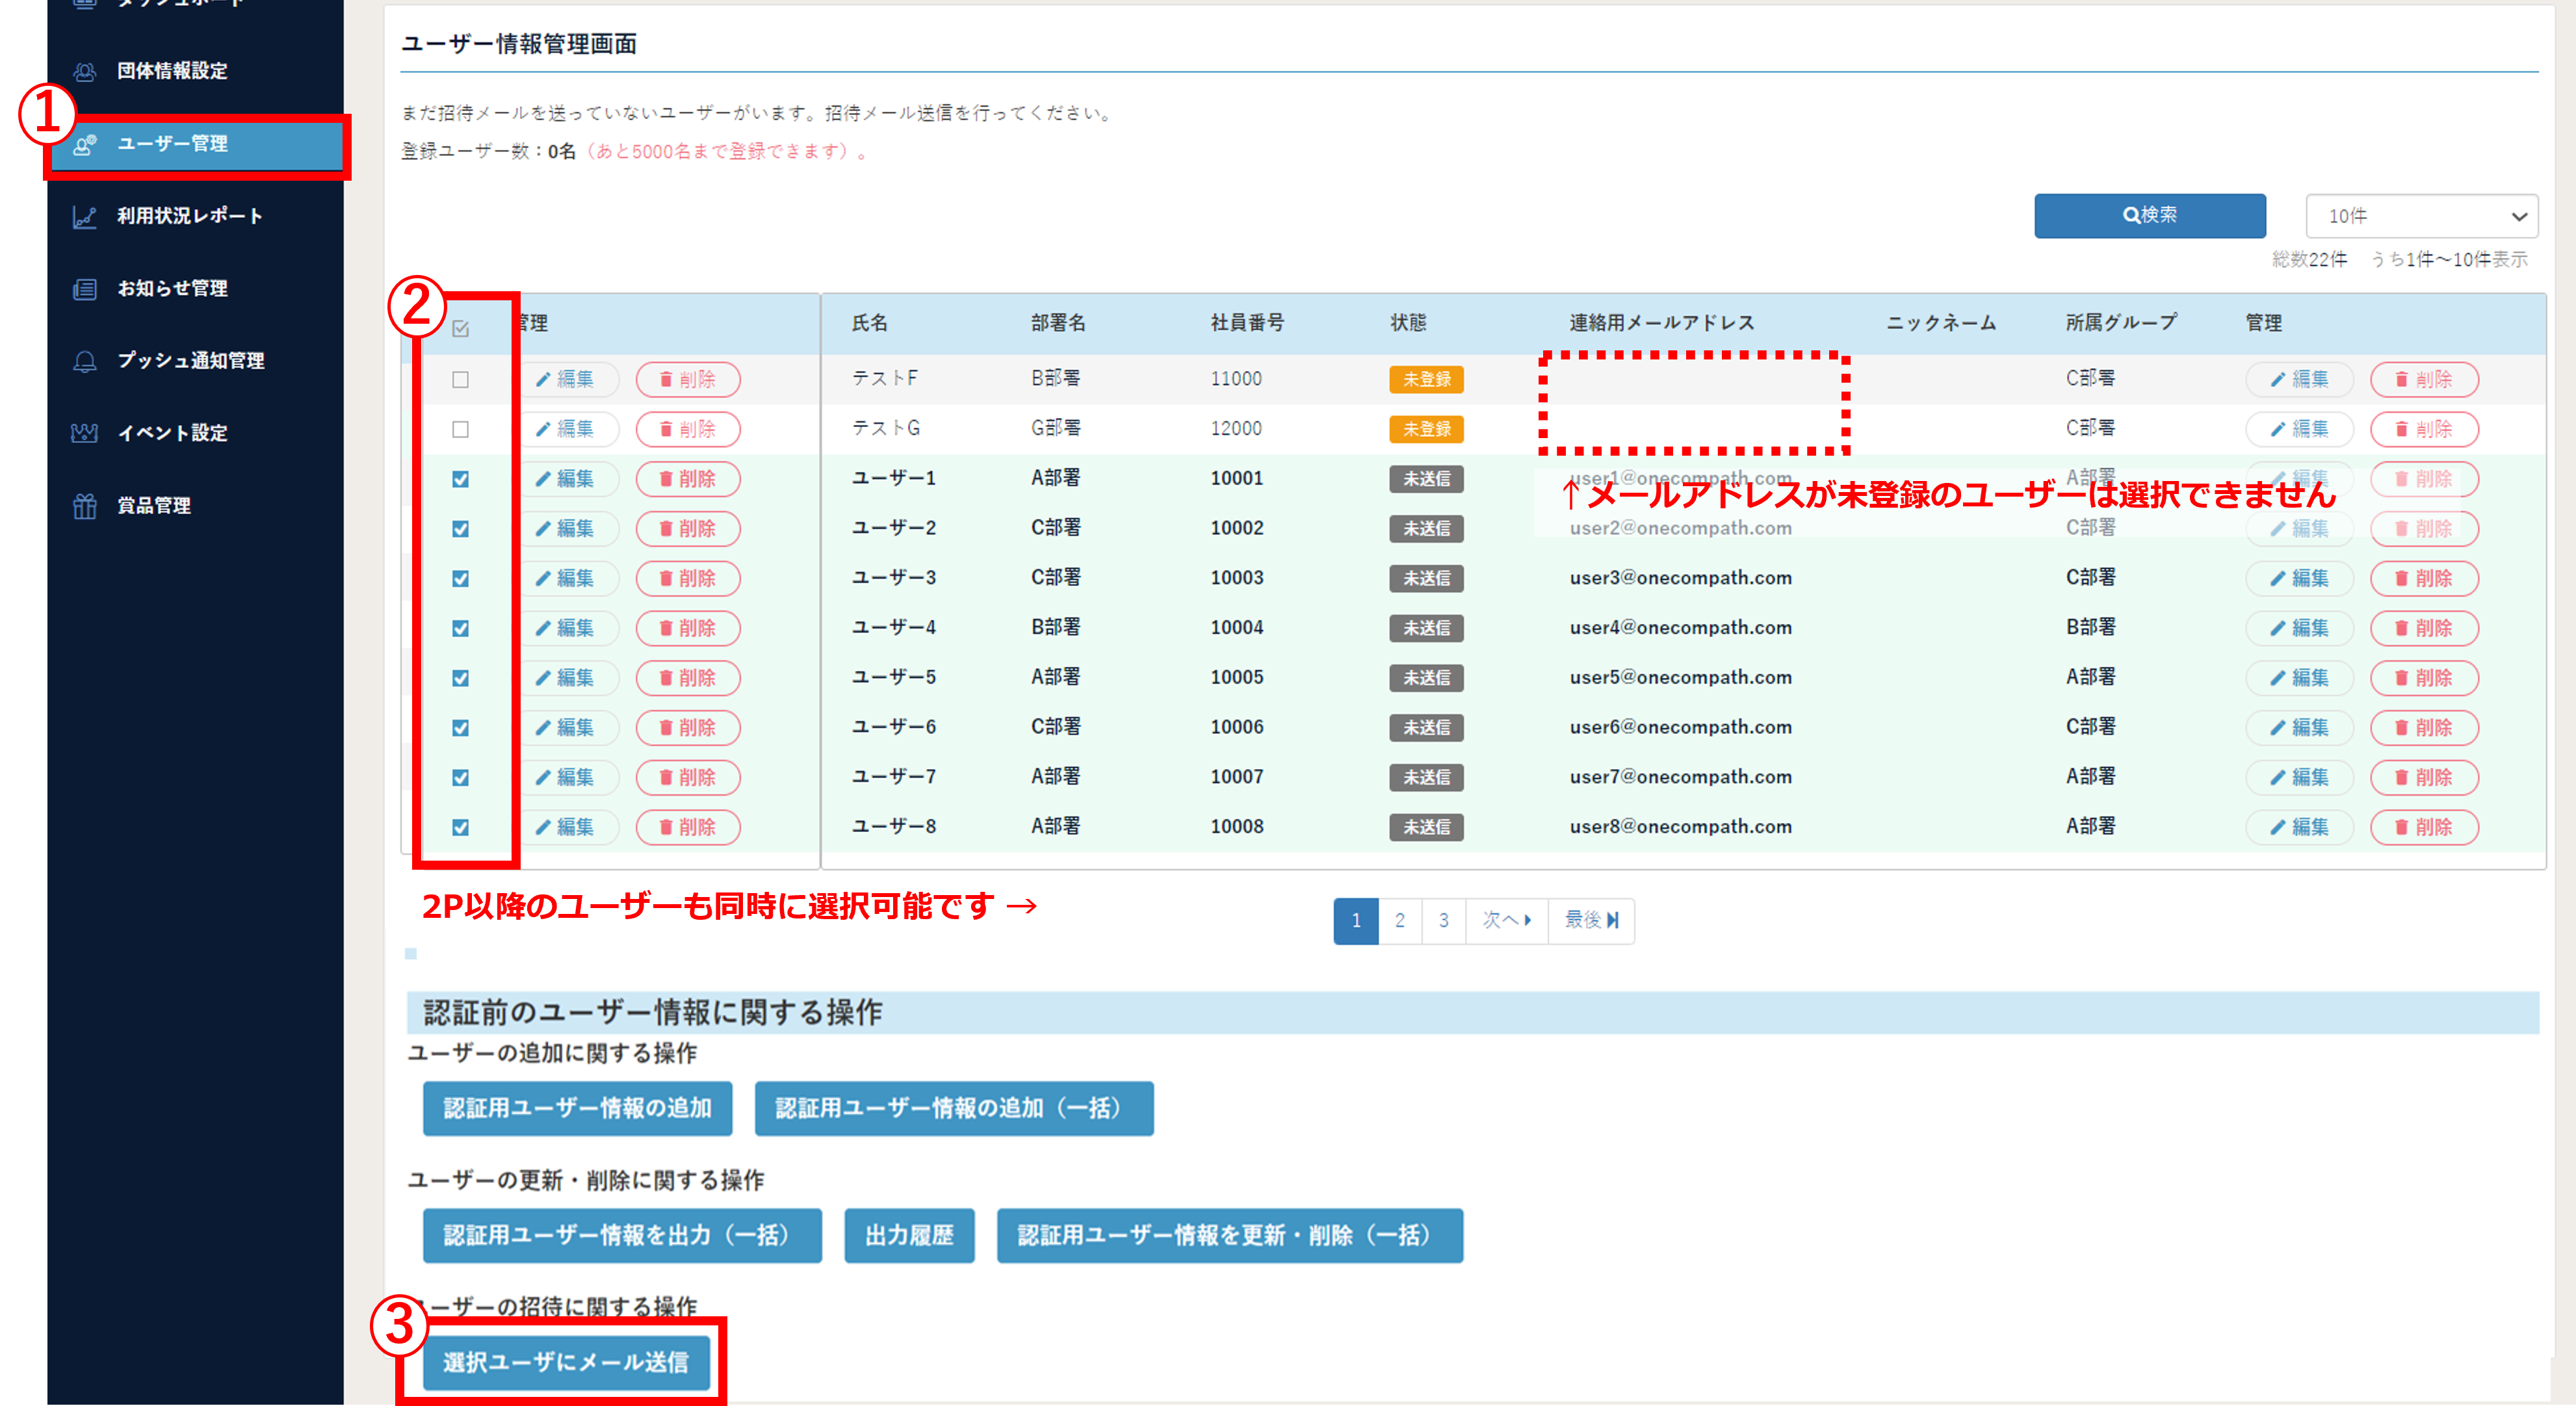Viewport: 2576px width, 1406px height.
Task: Open the 10件 page-size dropdown
Action: click(x=2420, y=216)
